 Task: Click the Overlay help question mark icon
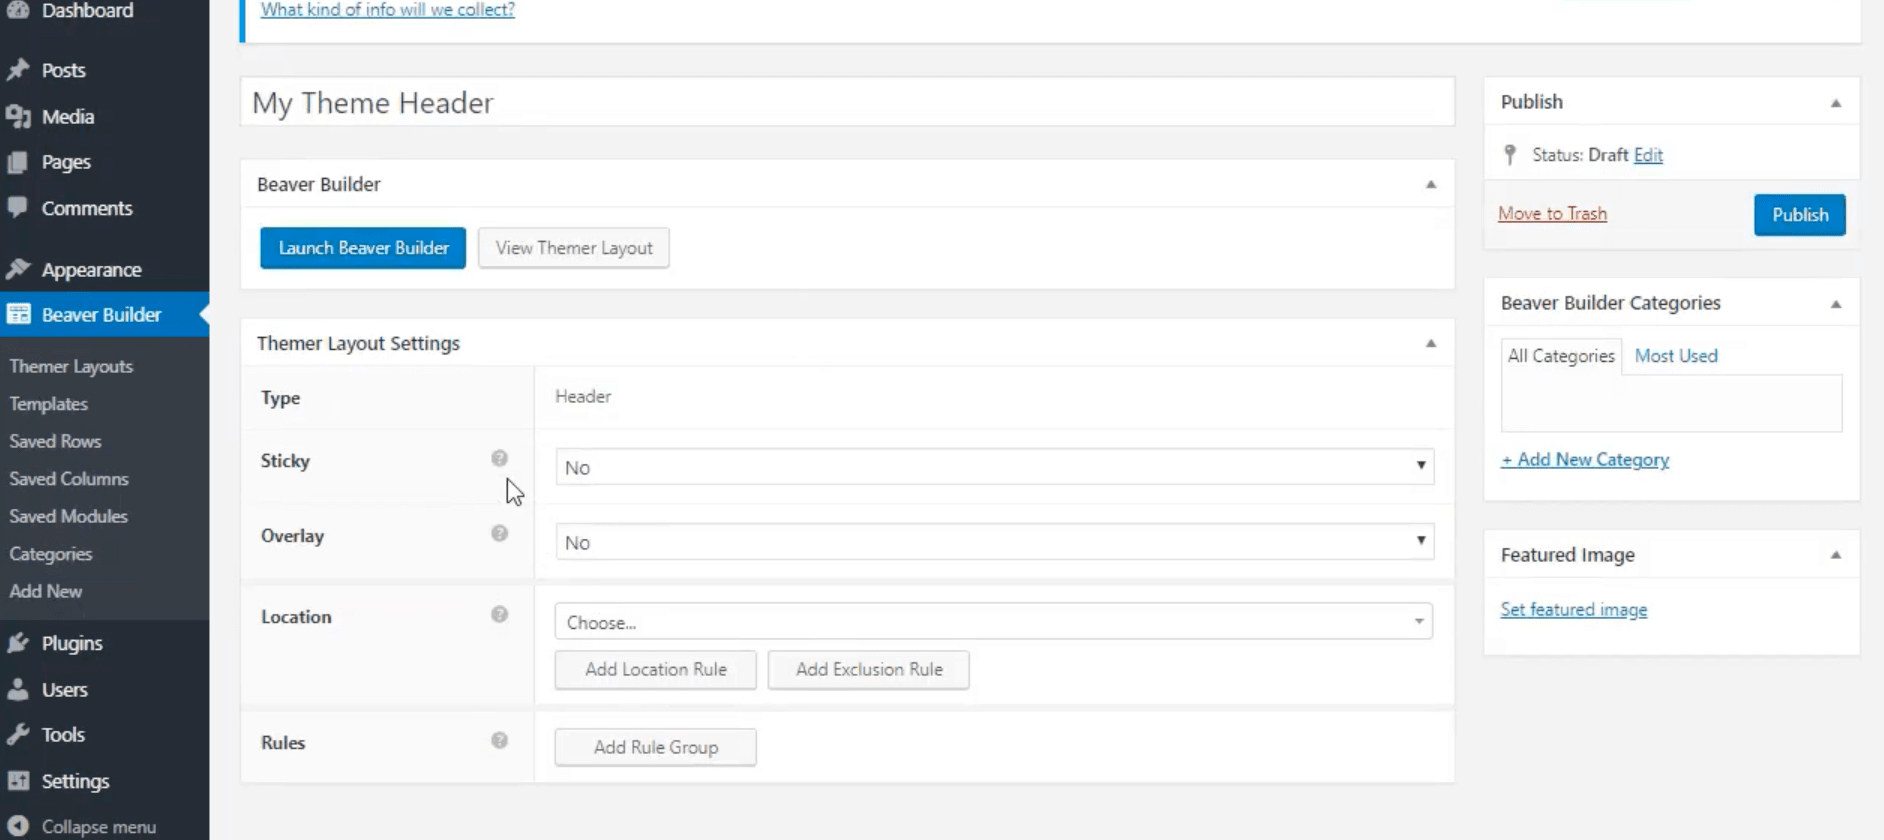point(499,533)
